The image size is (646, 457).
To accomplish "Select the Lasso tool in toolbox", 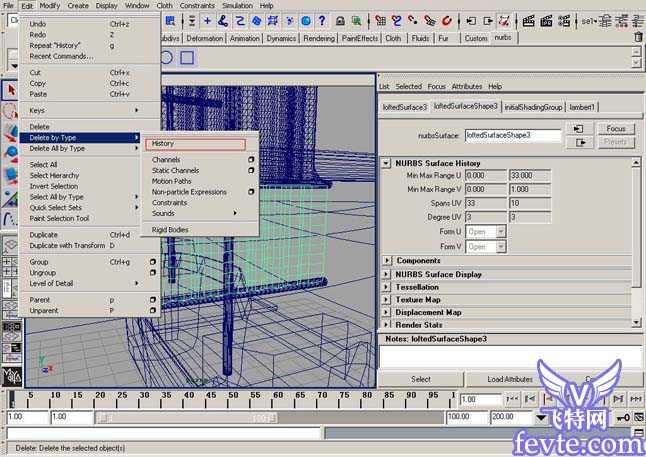I will click(9, 110).
